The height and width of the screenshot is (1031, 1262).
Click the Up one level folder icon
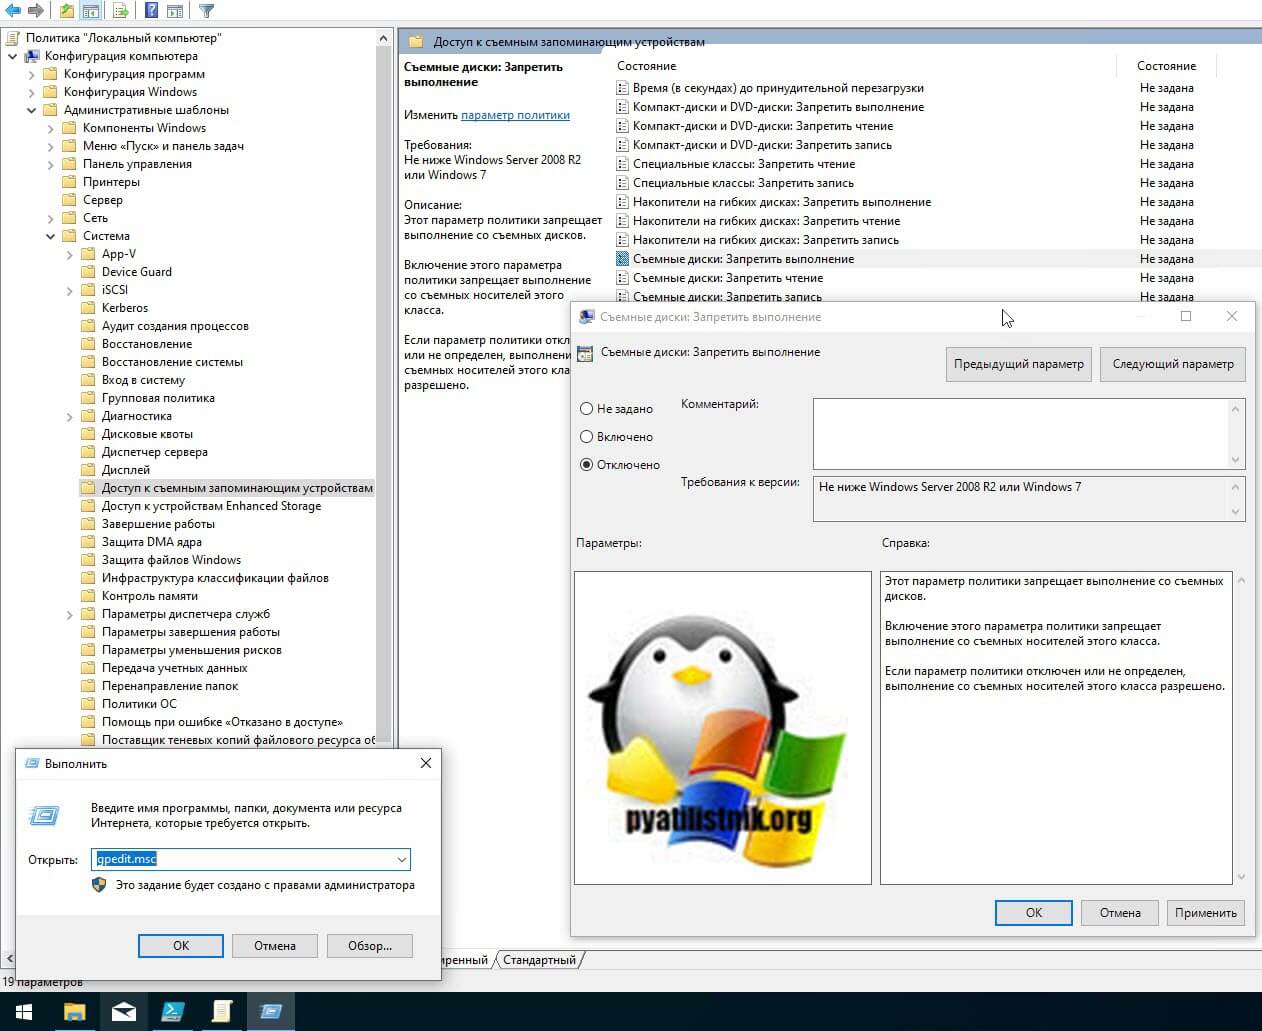pos(66,11)
